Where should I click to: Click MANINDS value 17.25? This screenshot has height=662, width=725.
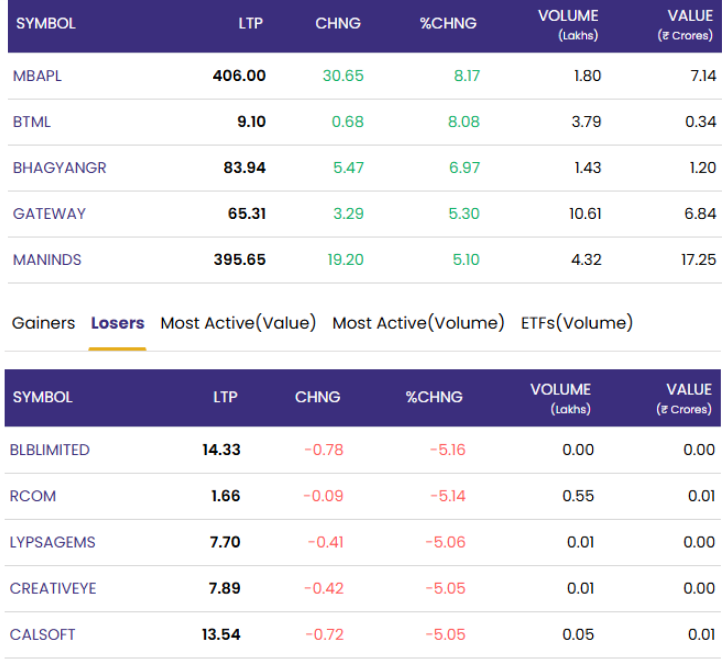tap(699, 260)
